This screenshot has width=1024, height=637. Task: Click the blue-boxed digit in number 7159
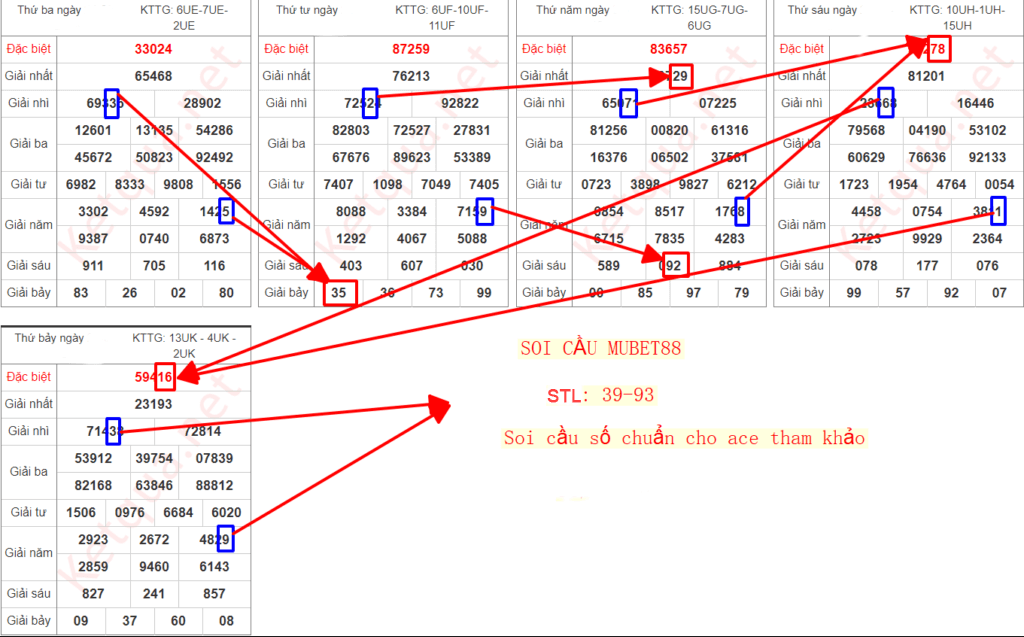483,211
